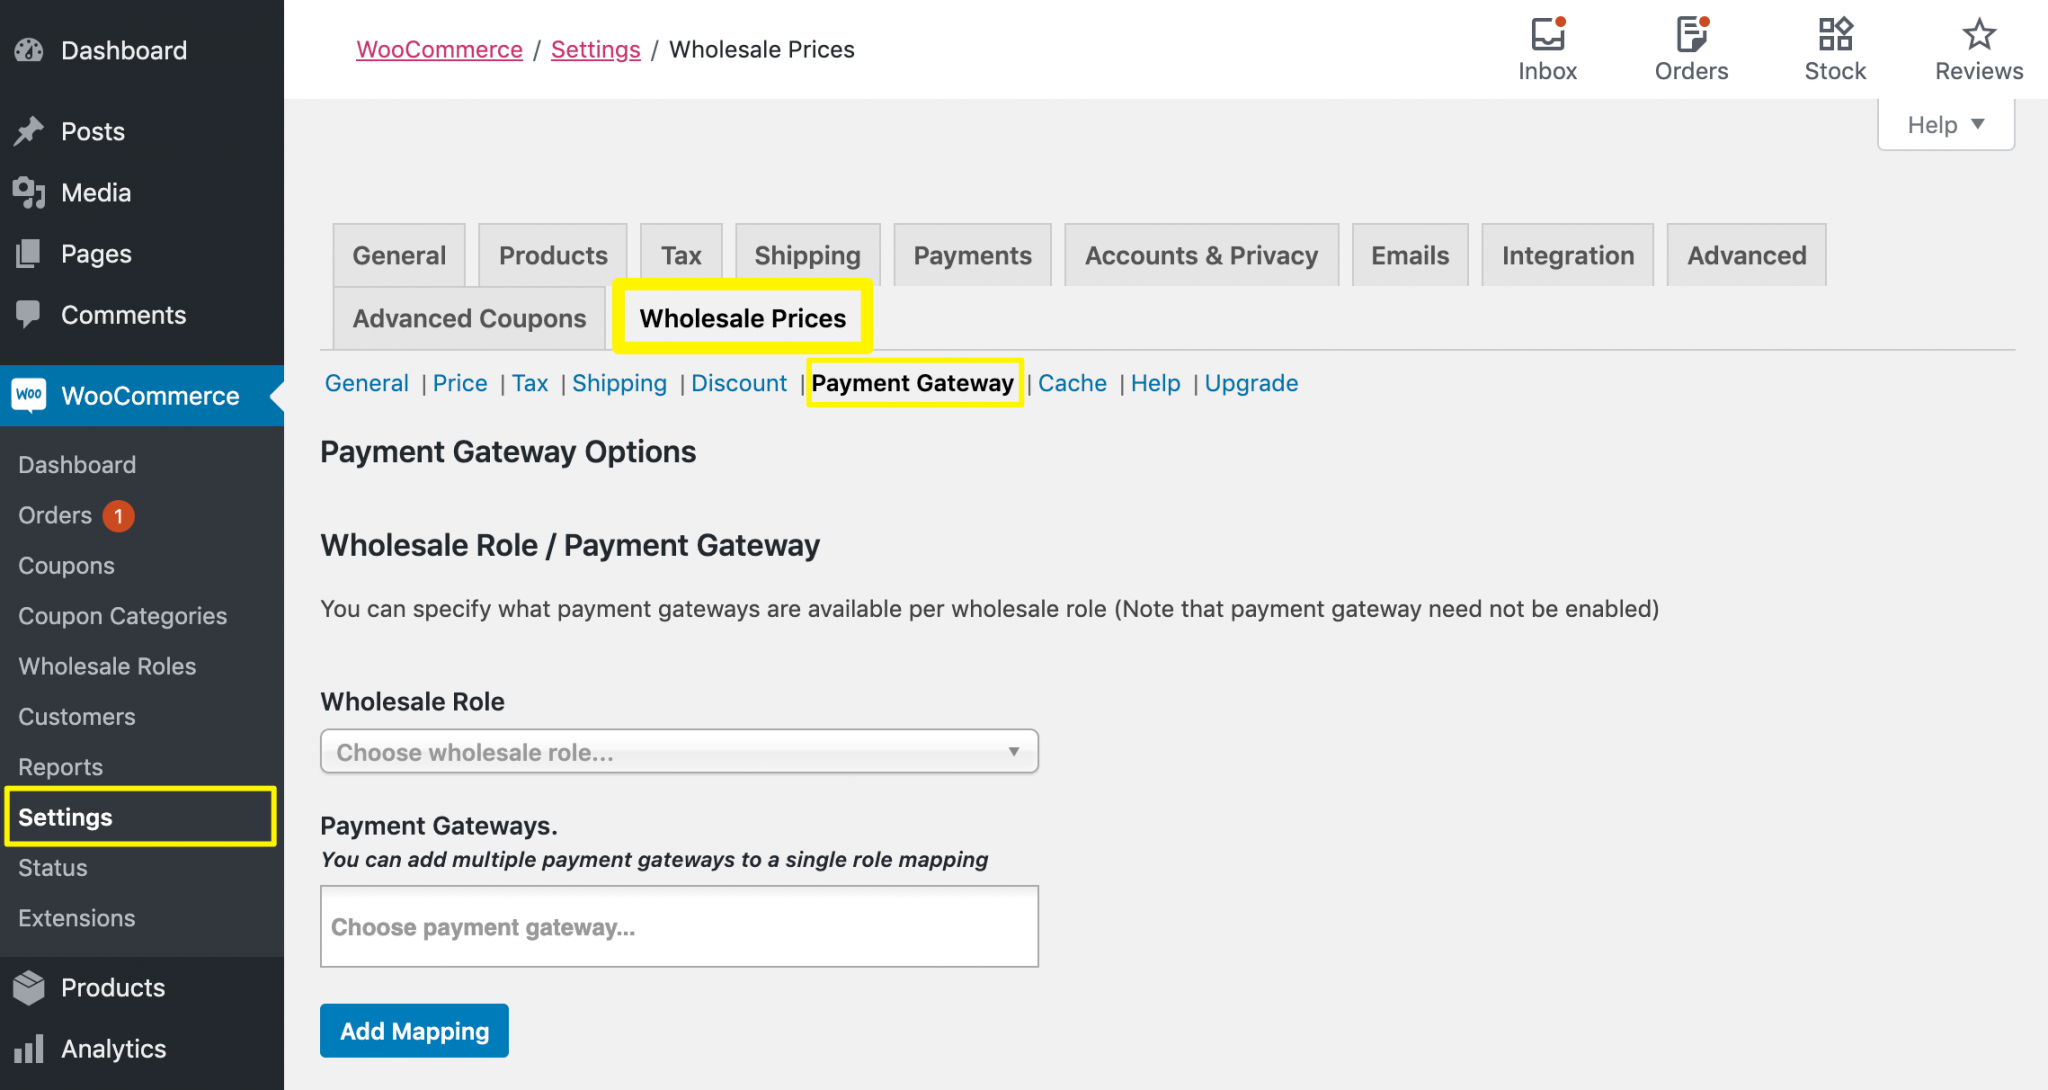Click the Dashboard gauge icon in sidebar

coord(29,50)
